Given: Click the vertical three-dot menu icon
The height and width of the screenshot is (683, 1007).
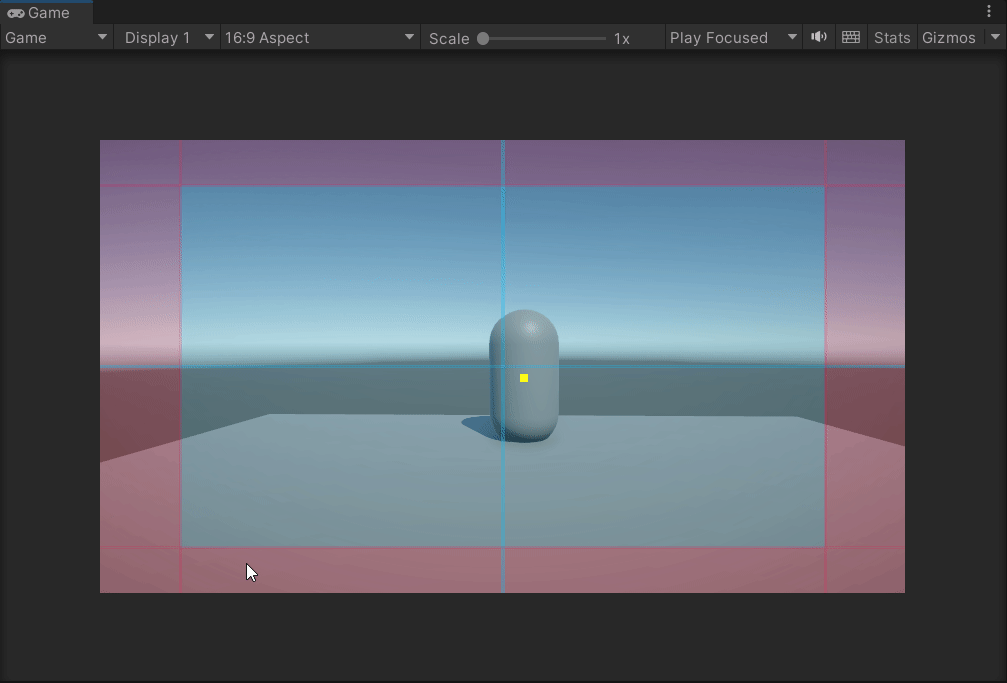Looking at the screenshot, I should click(990, 10).
